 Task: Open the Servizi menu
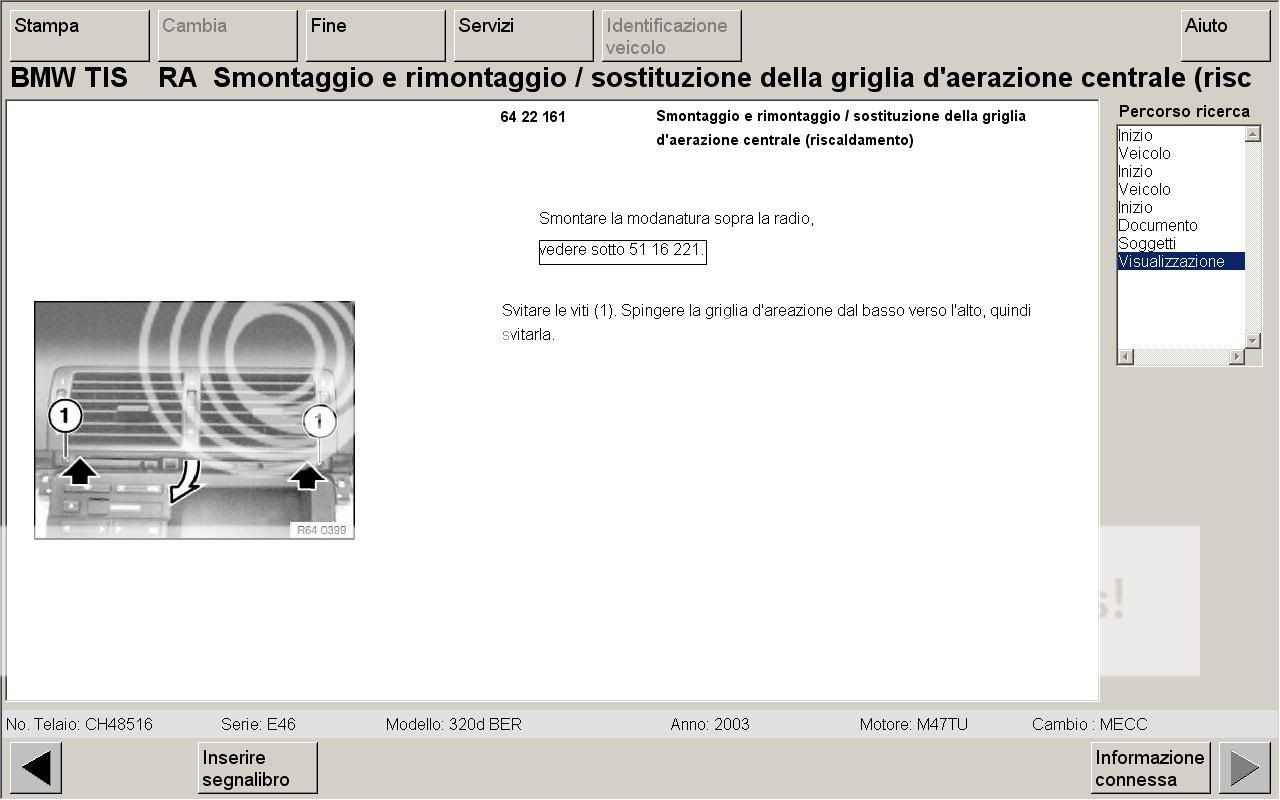pyautogui.click(x=523, y=36)
